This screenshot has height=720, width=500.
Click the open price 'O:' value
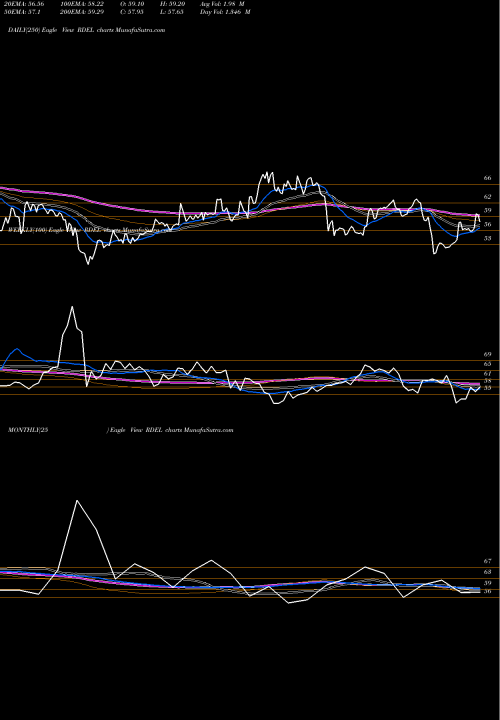(132, 4)
